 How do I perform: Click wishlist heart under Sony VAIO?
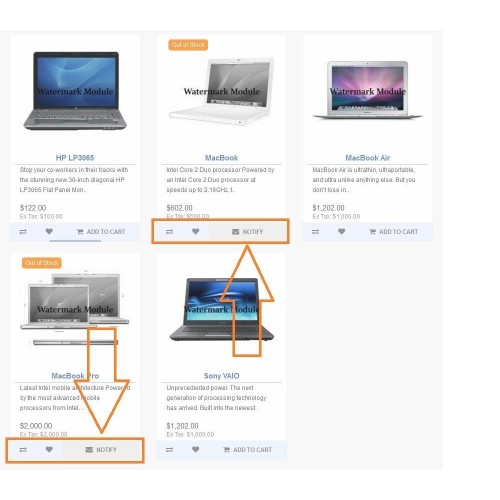point(196,449)
